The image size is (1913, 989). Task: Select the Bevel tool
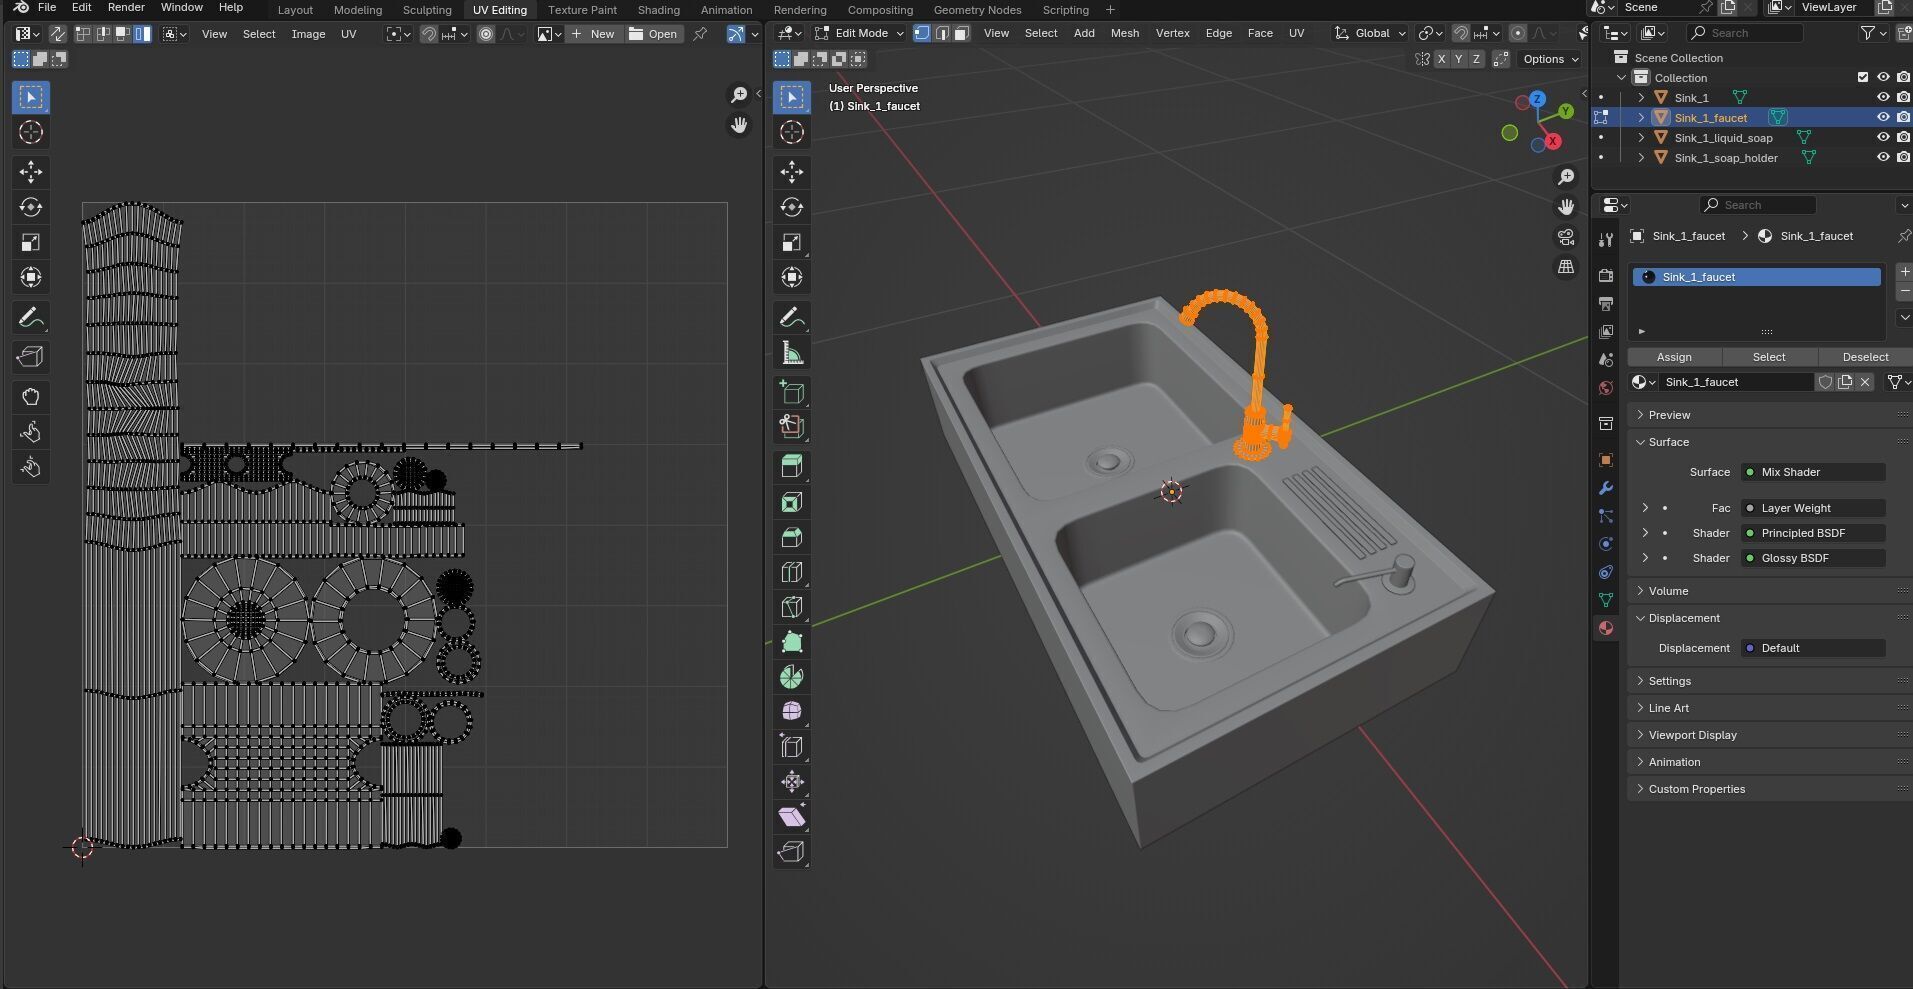click(792, 537)
